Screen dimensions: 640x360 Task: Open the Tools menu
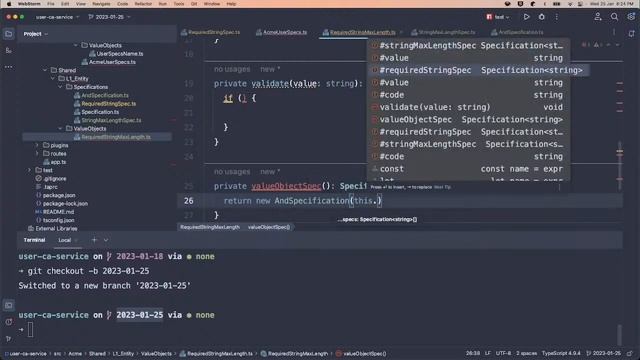coord(179,4)
